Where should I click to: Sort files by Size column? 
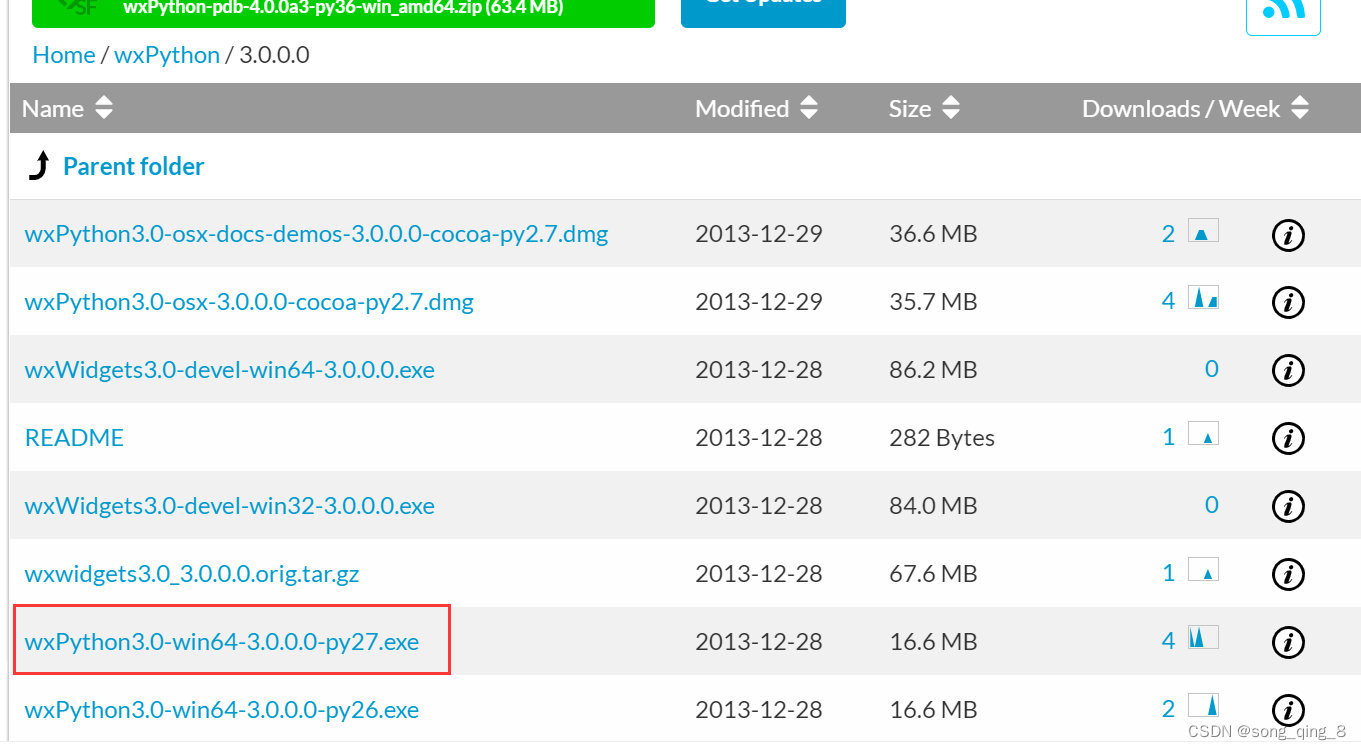point(924,109)
